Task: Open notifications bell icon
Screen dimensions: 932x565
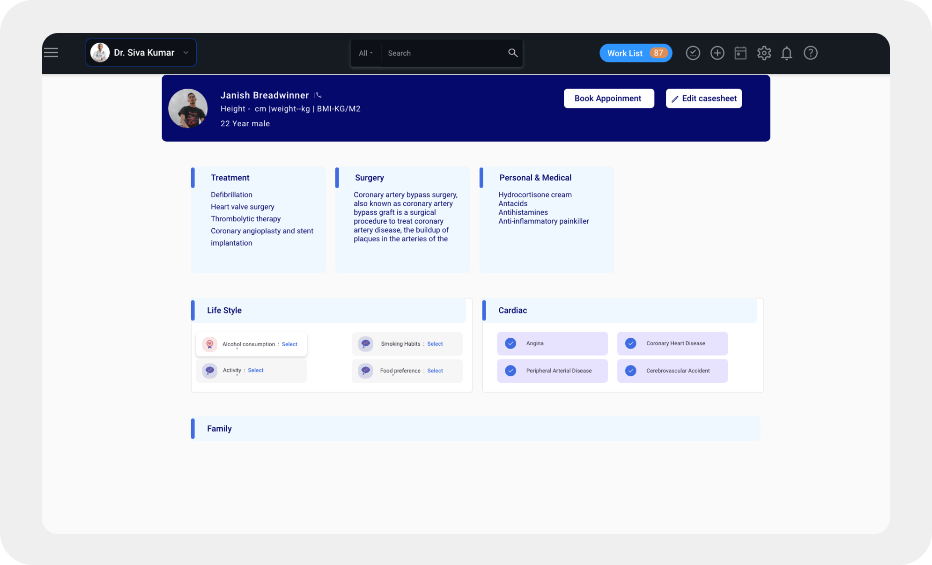Action: 787,53
